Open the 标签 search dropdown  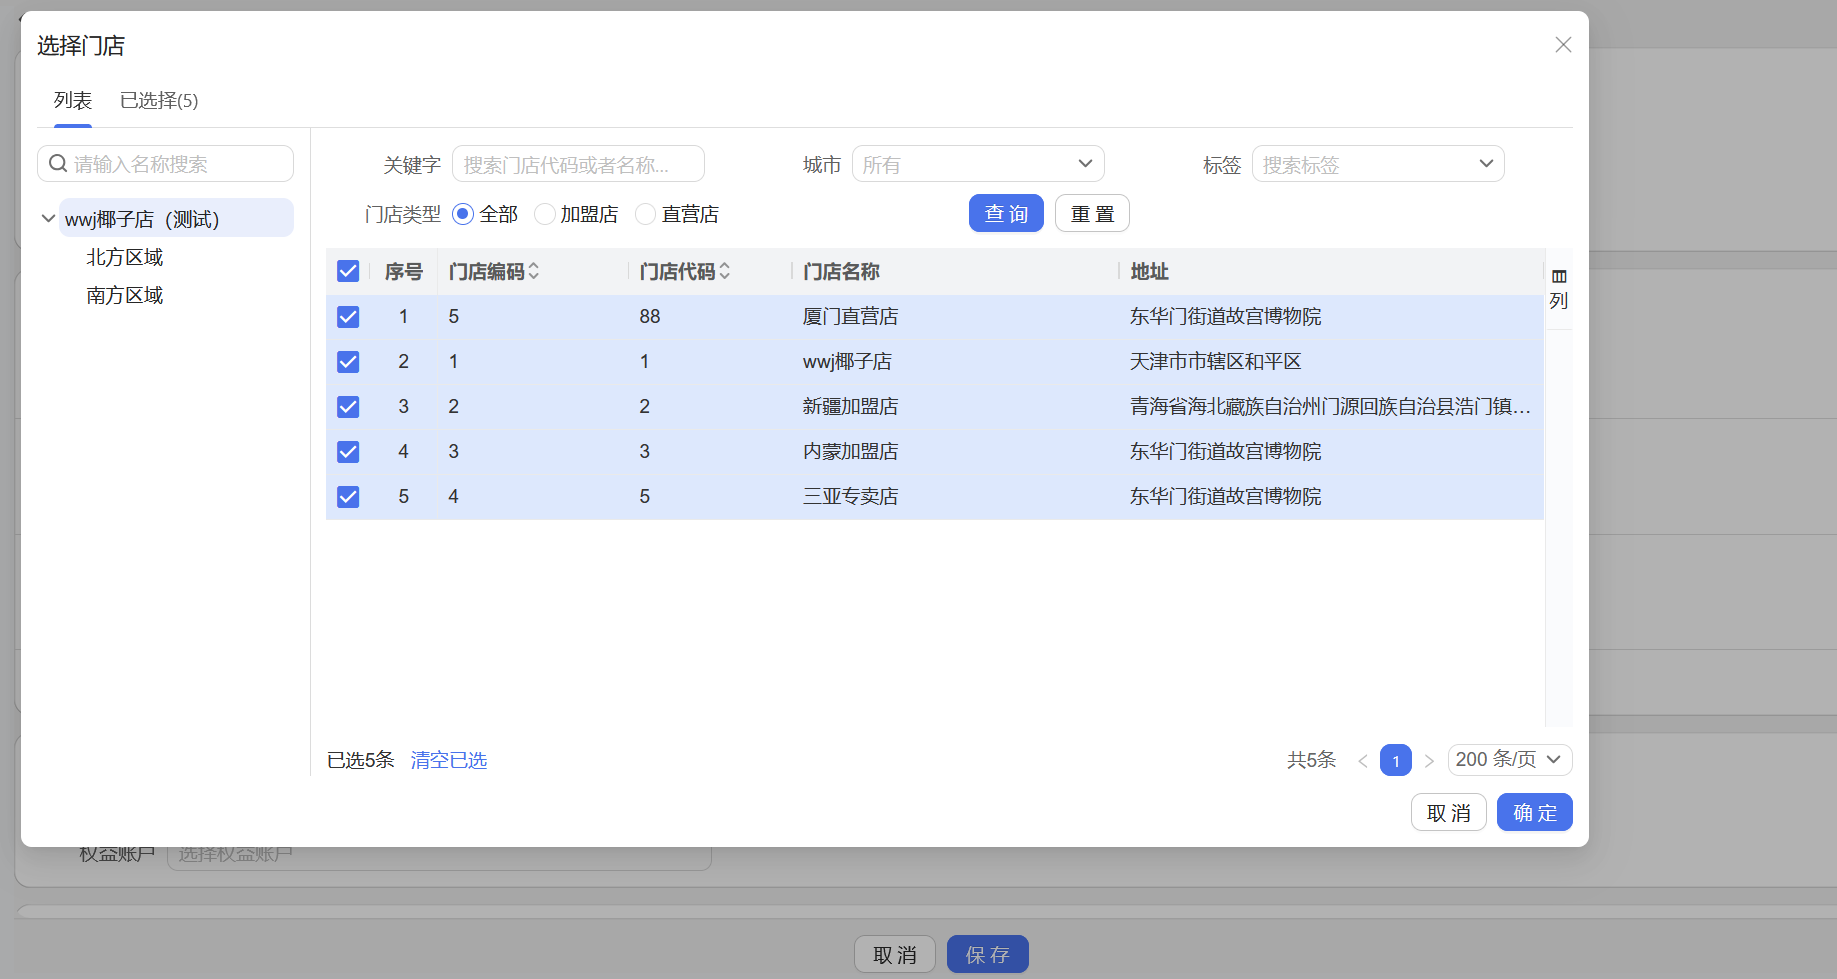tap(1377, 164)
